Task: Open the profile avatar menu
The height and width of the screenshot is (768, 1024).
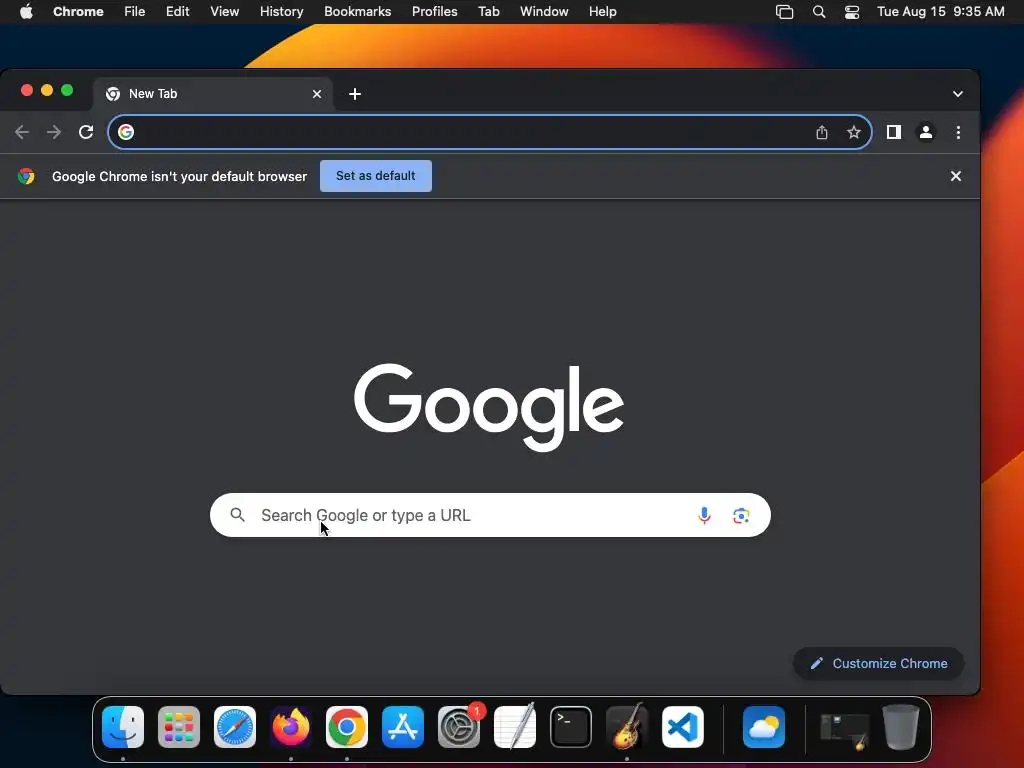Action: pos(925,133)
